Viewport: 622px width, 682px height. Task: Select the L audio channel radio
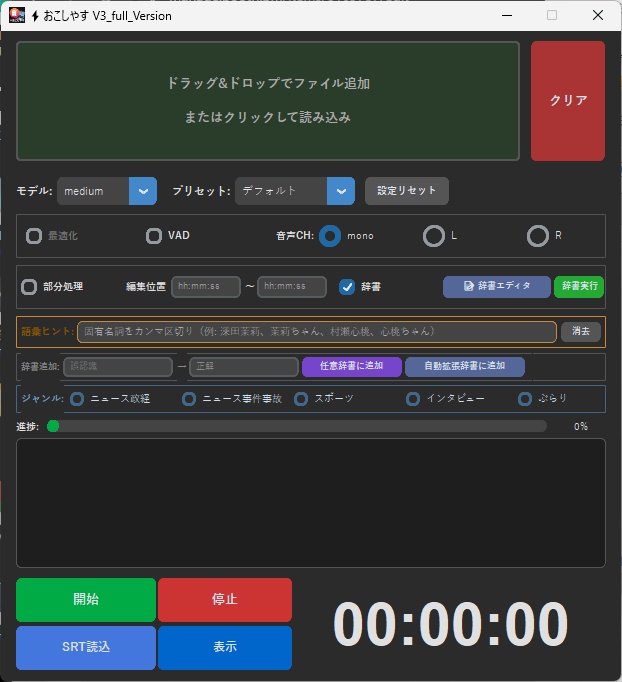click(x=434, y=236)
